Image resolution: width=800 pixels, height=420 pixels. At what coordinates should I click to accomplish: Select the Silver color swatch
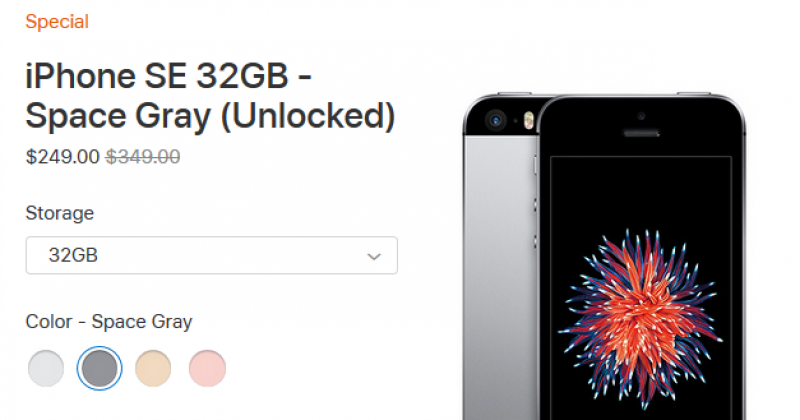click(x=46, y=368)
